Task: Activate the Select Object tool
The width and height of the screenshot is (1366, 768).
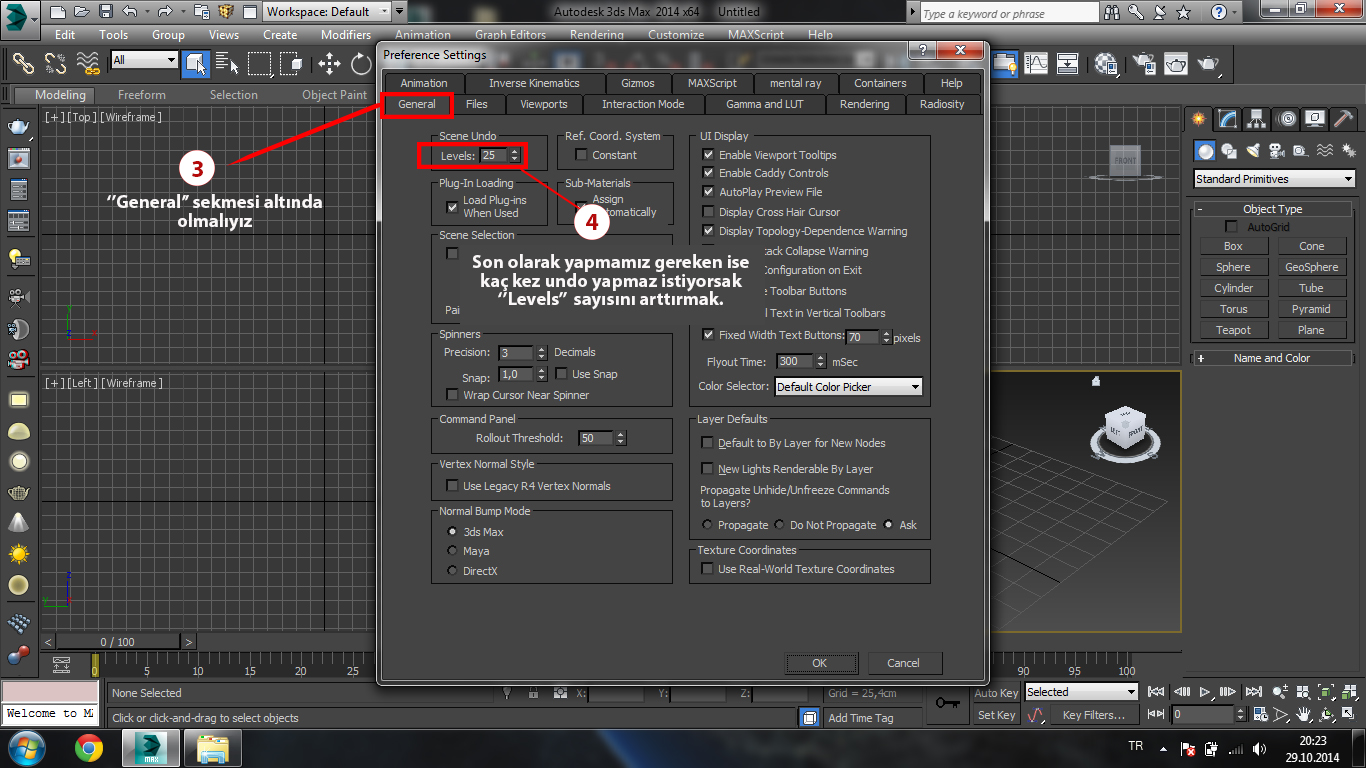Action: (196, 63)
